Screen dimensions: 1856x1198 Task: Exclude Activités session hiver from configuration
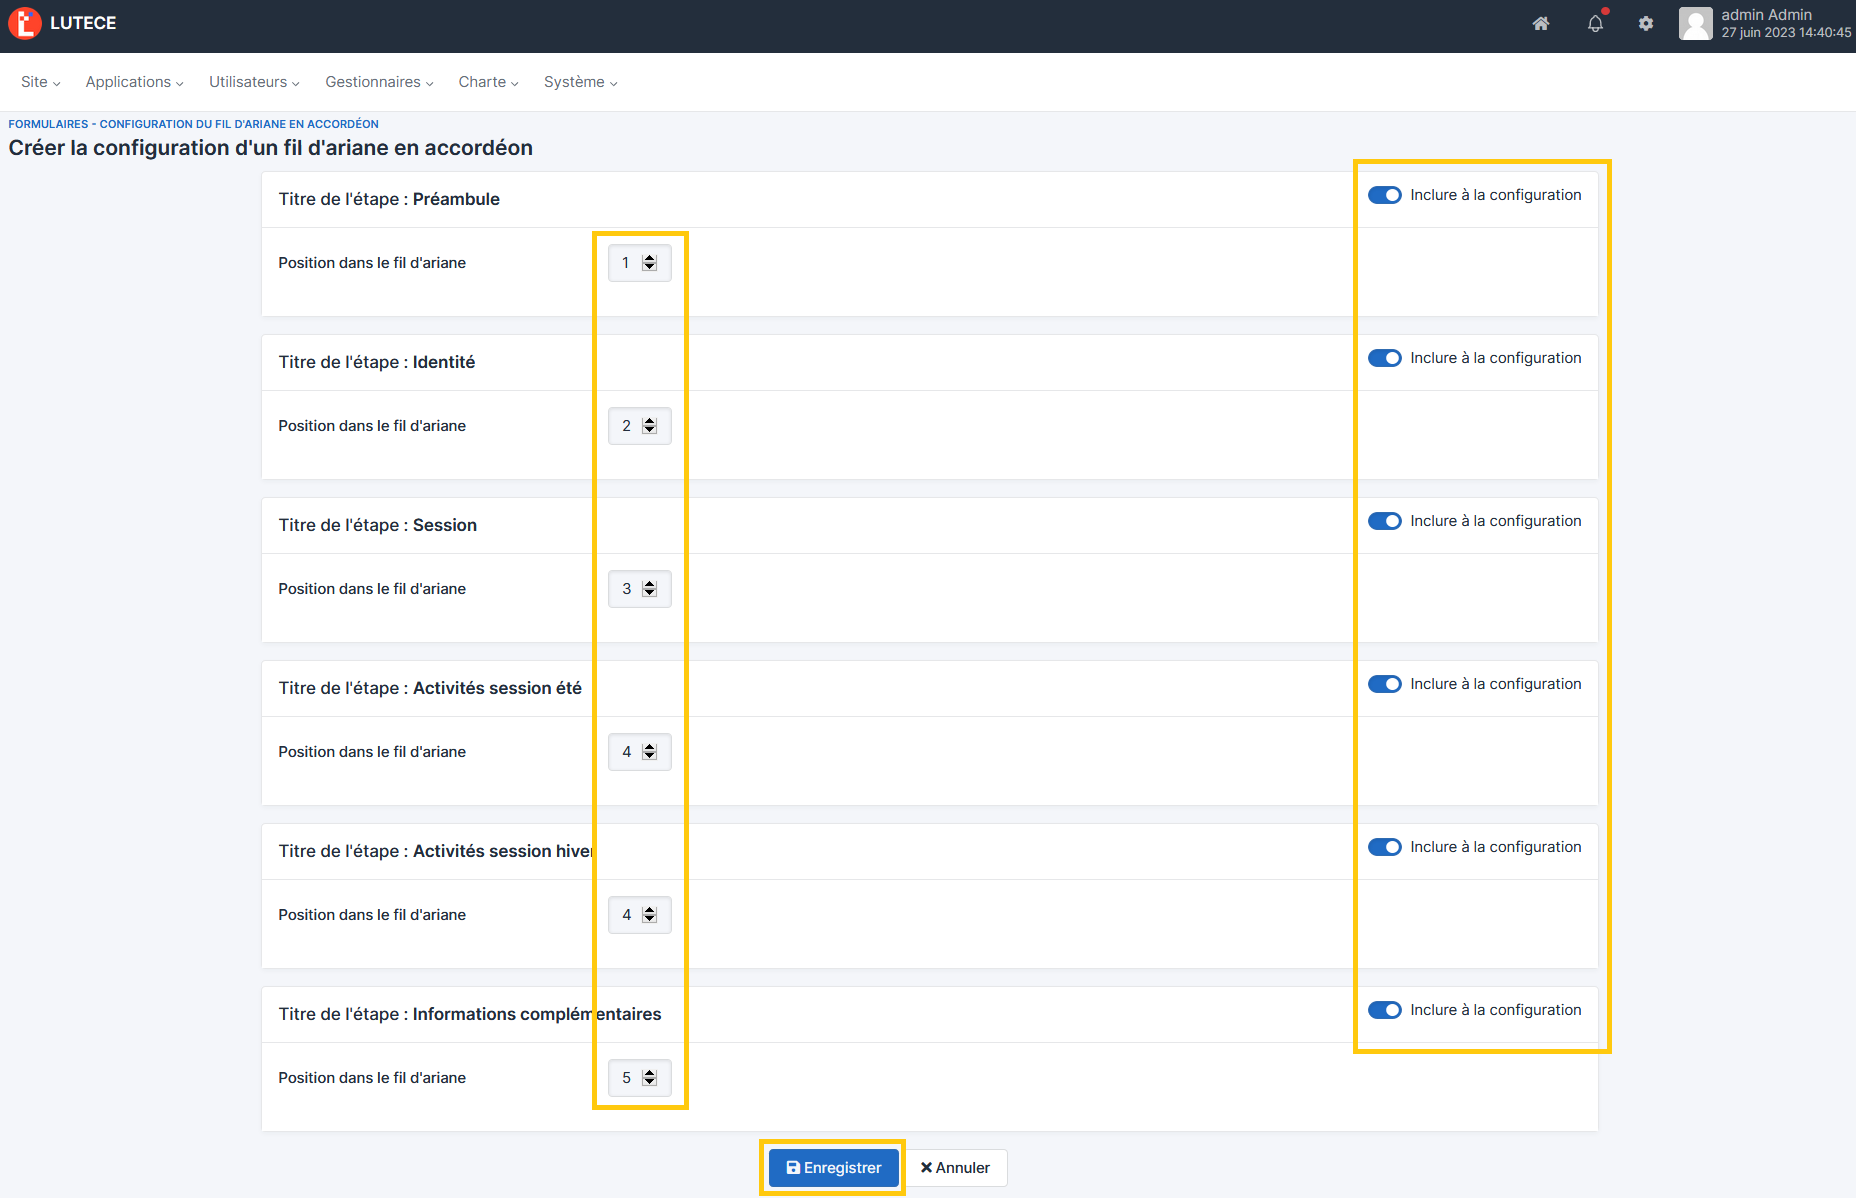click(x=1385, y=847)
